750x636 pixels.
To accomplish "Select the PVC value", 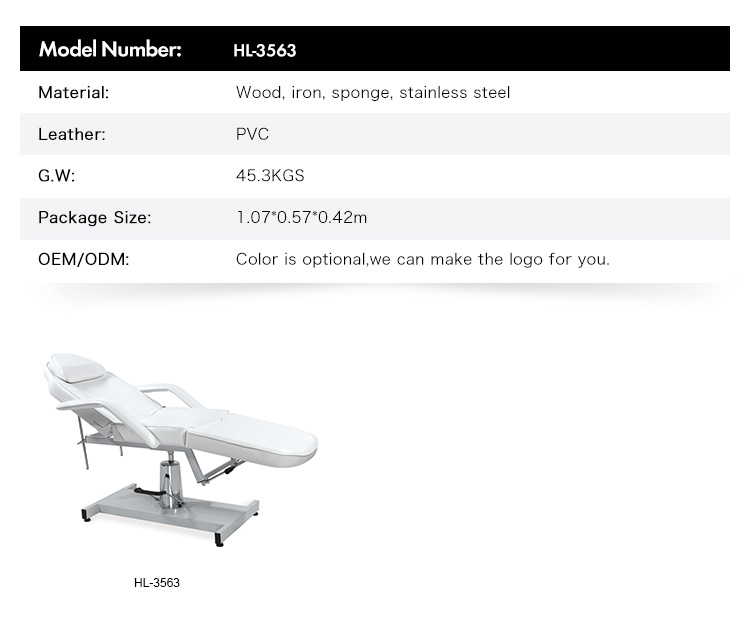I will pos(252,134).
